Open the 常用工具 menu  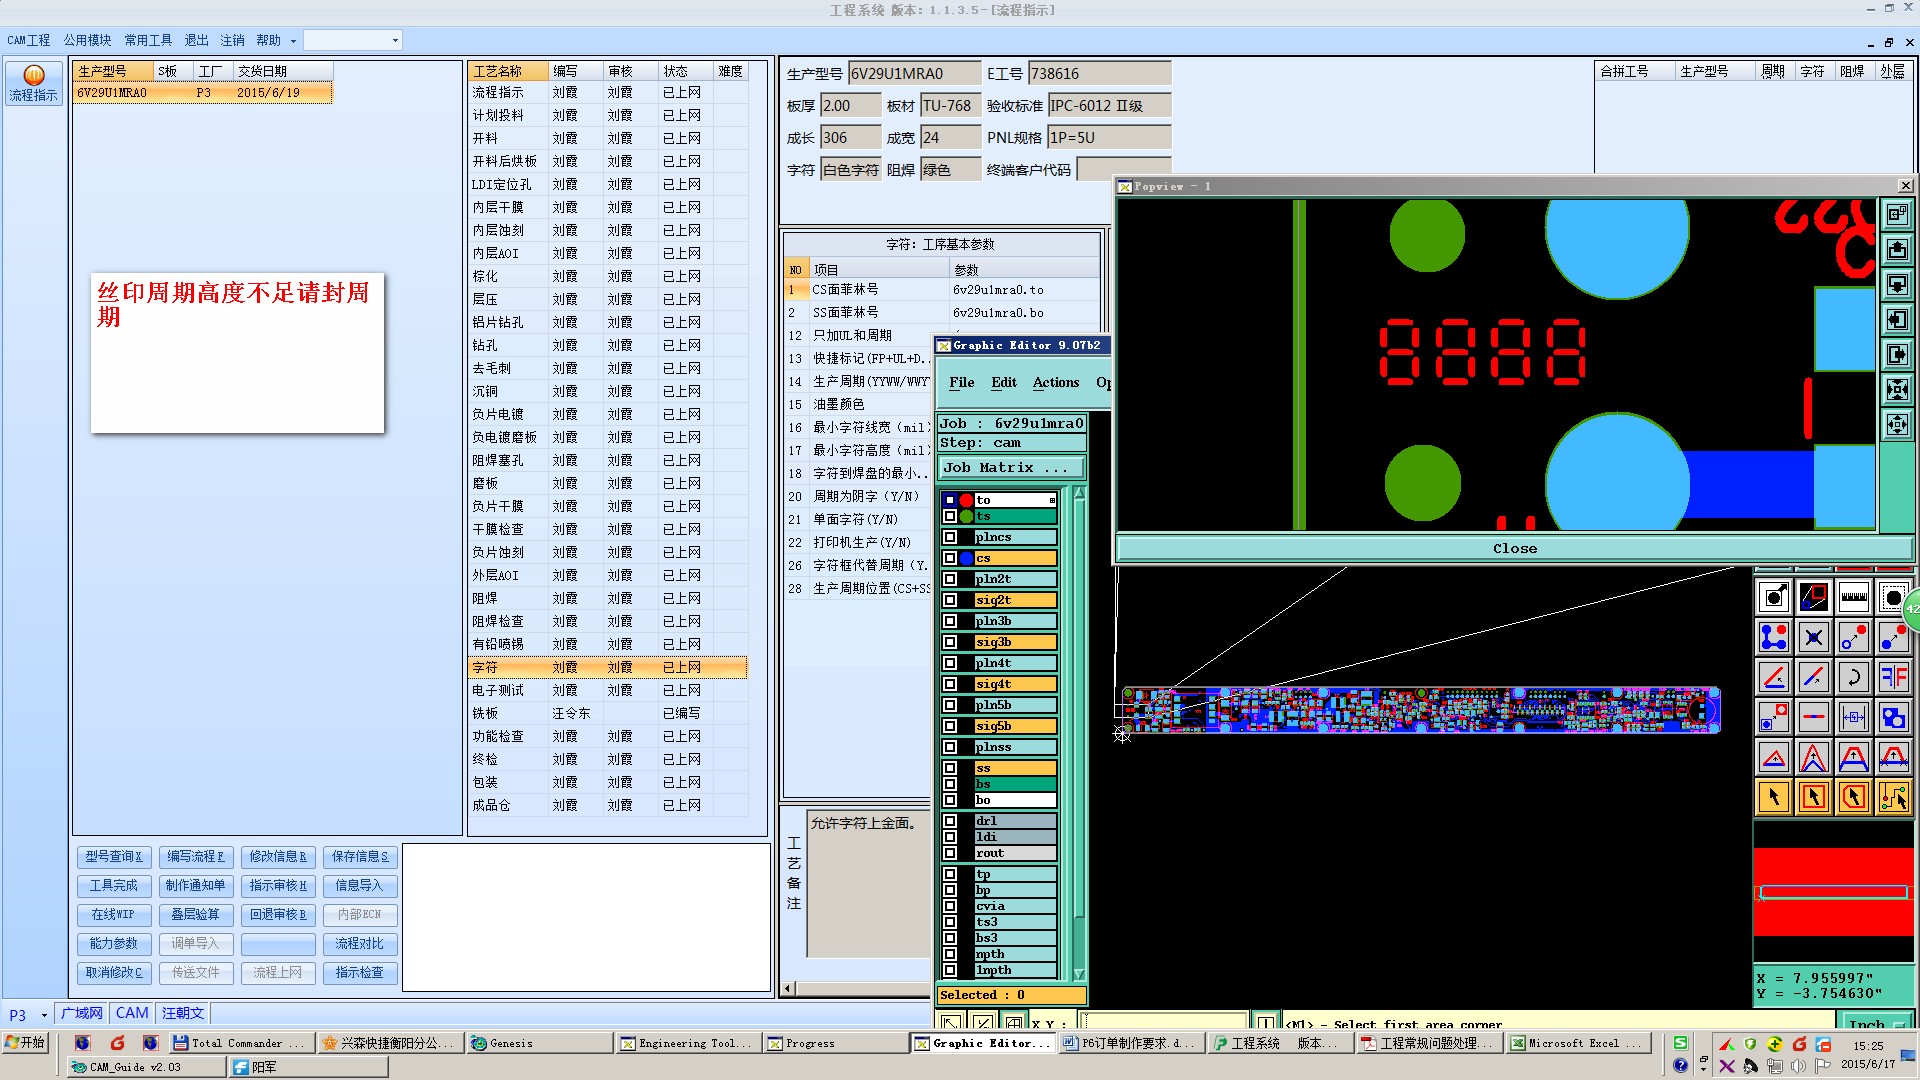pyautogui.click(x=148, y=40)
